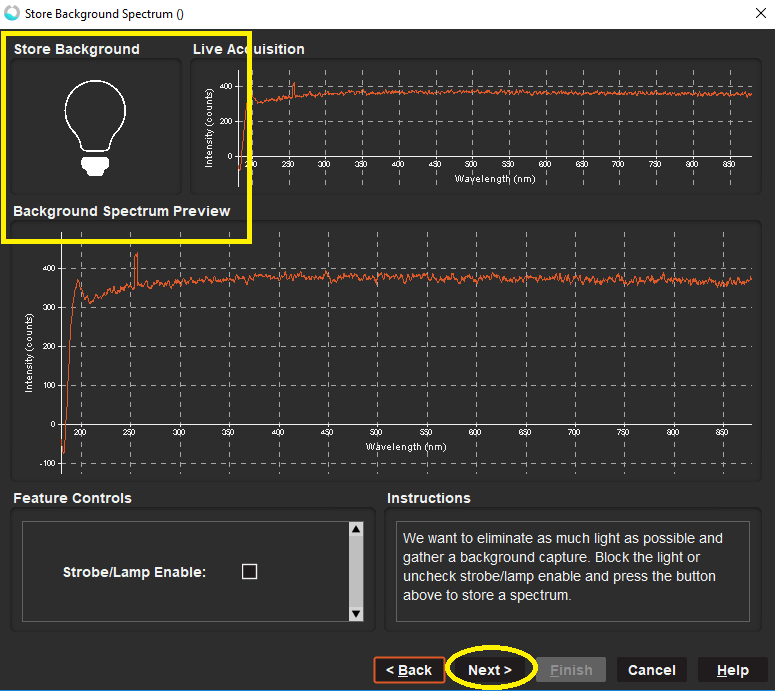Close the Store Background Spectrum window
Image resolution: width=775 pixels, height=691 pixels.
point(756,13)
